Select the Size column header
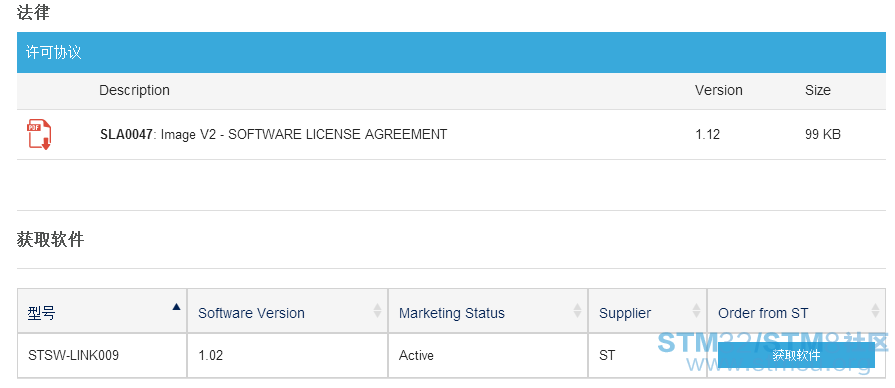This screenshot has width=895, height=388. click(x=818, y=90)
